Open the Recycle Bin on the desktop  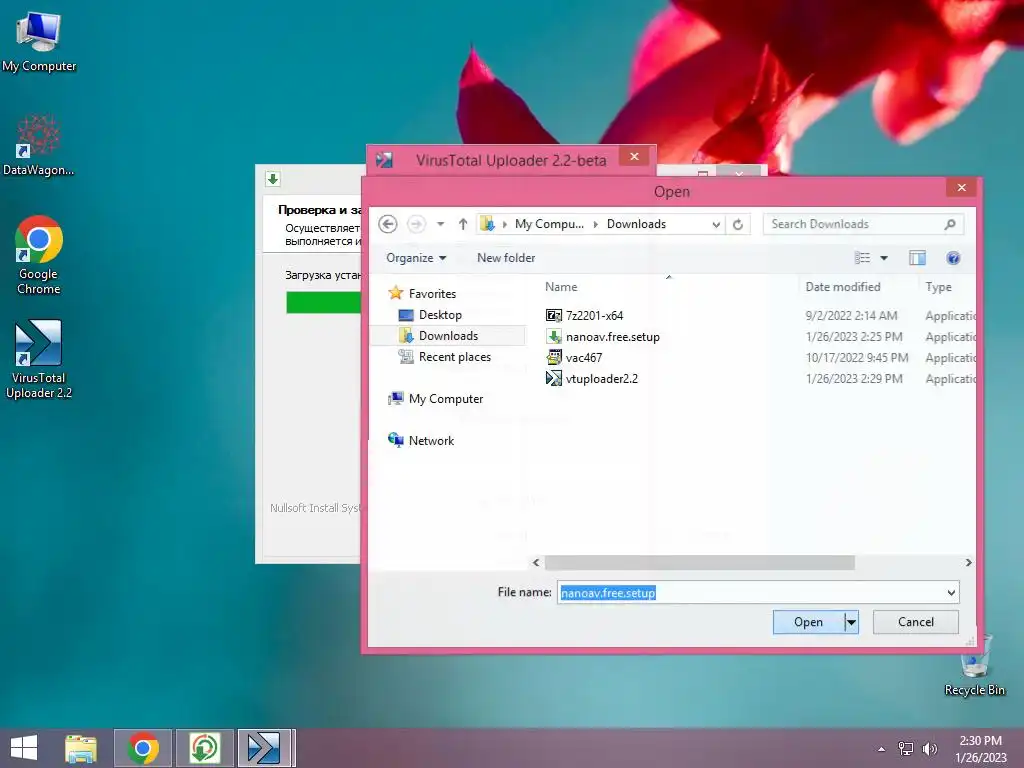(x=974, y=665)
